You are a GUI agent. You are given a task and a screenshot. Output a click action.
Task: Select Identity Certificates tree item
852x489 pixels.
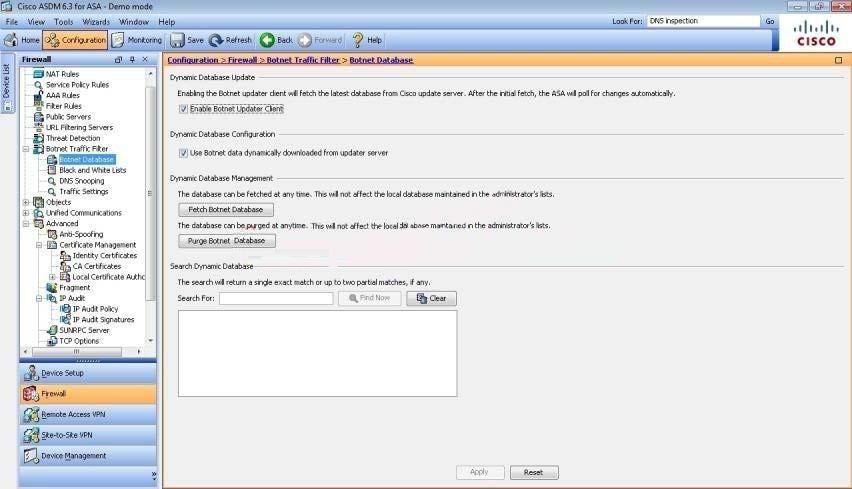104,256
